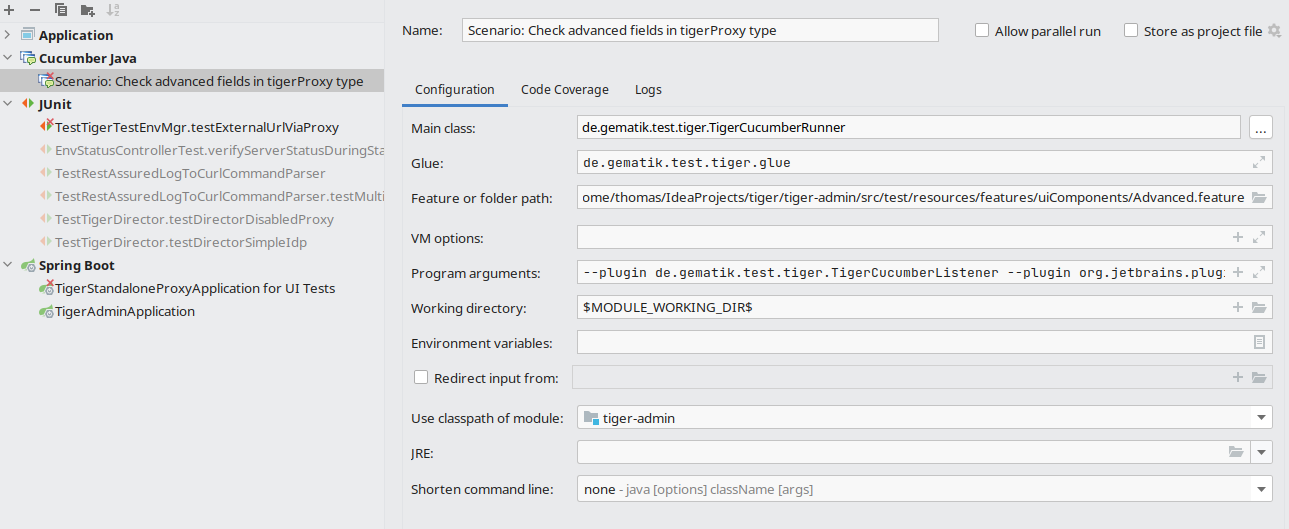Enable Store as project file checkbox
Viewport: 1289px width, 529px height.
tap(1131, 30)
